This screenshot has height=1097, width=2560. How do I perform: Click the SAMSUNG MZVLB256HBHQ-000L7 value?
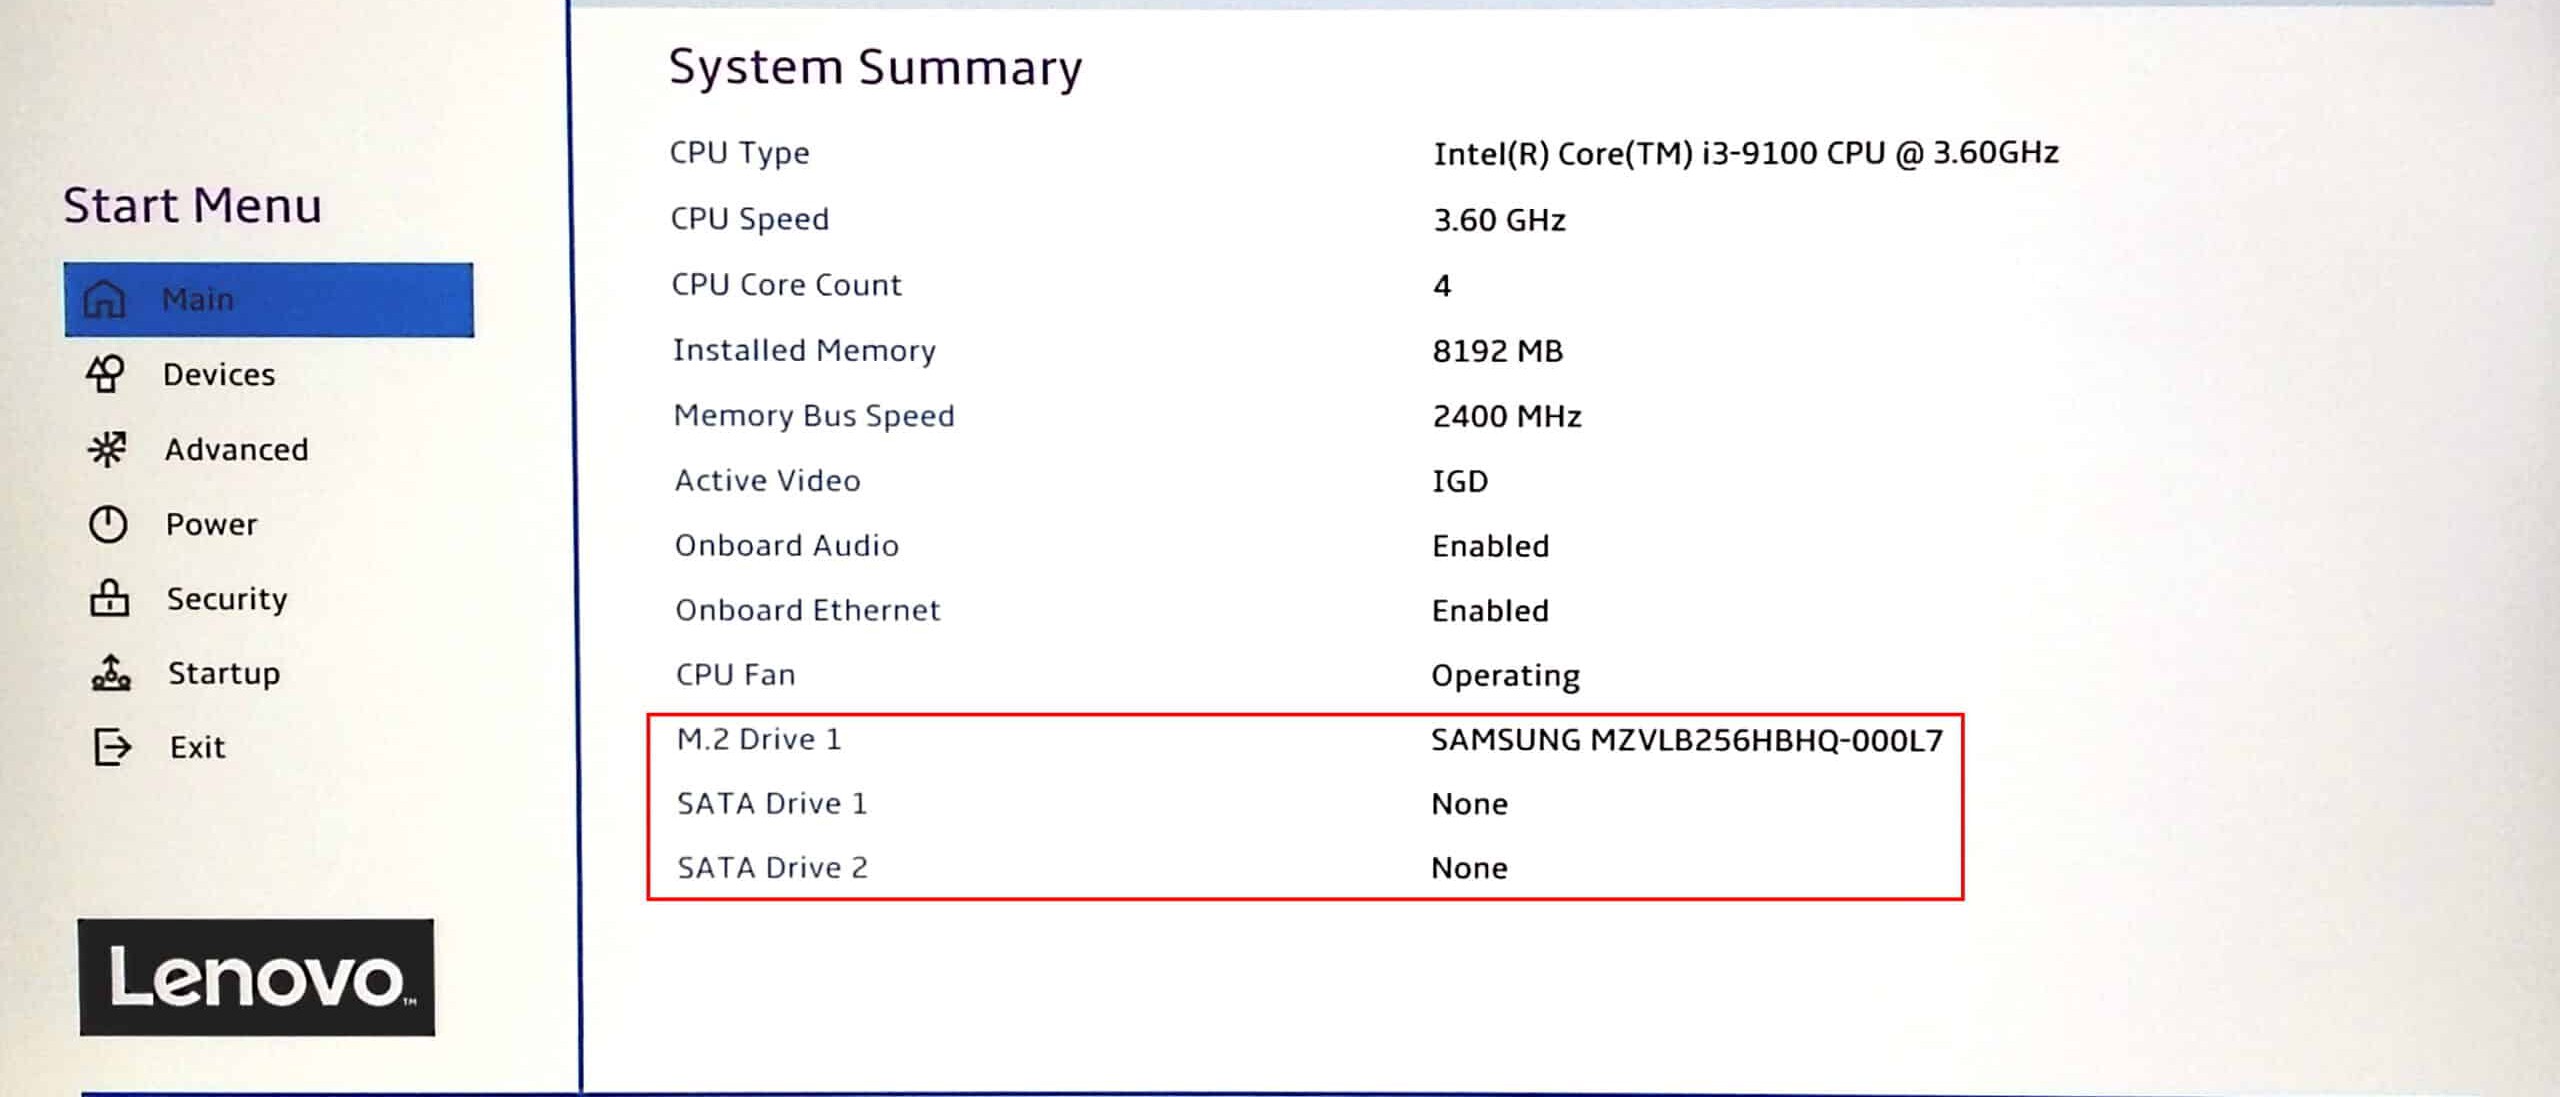[x=1687, y=741]
